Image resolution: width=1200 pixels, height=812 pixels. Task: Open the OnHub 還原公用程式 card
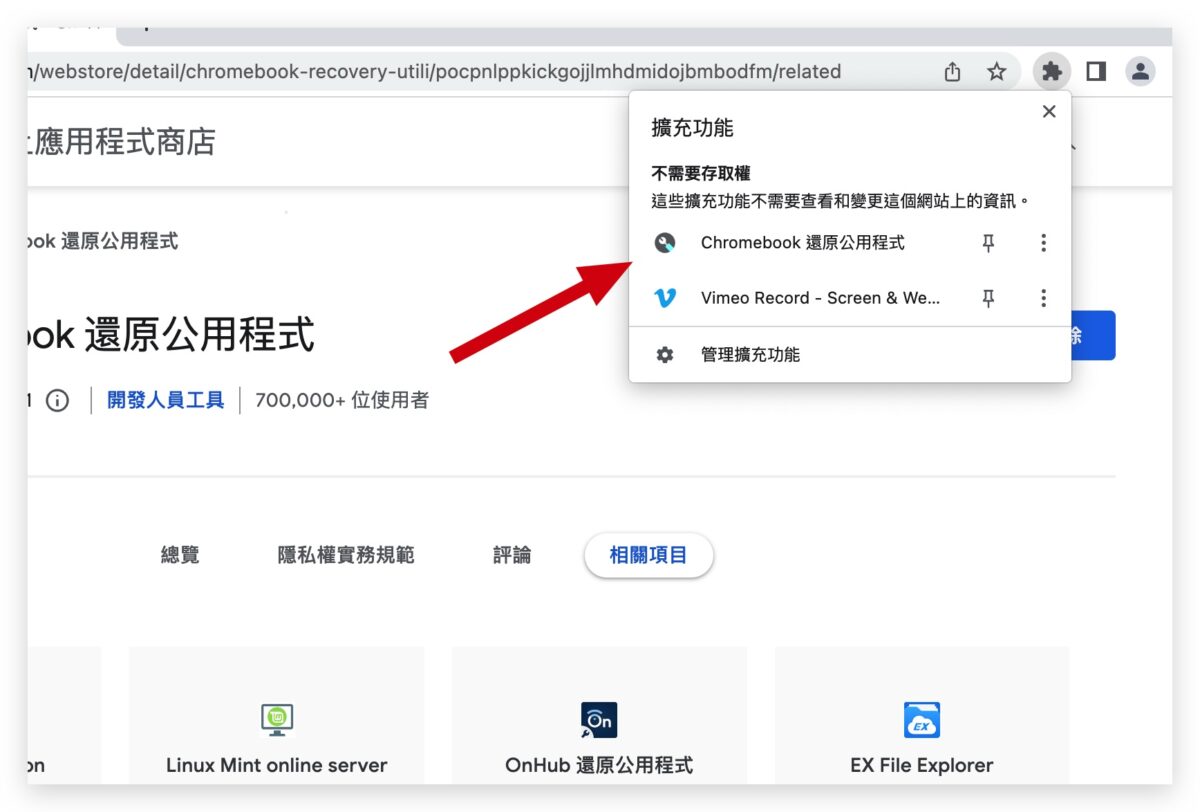pos(599,715)
